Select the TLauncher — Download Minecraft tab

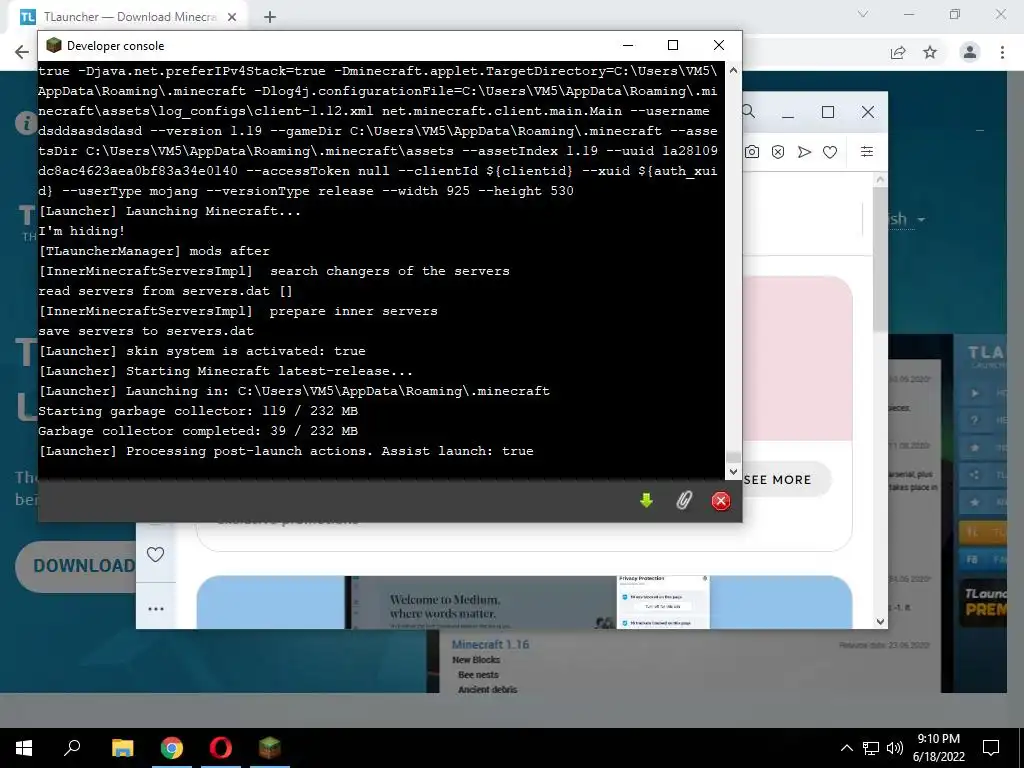[129, 17]
